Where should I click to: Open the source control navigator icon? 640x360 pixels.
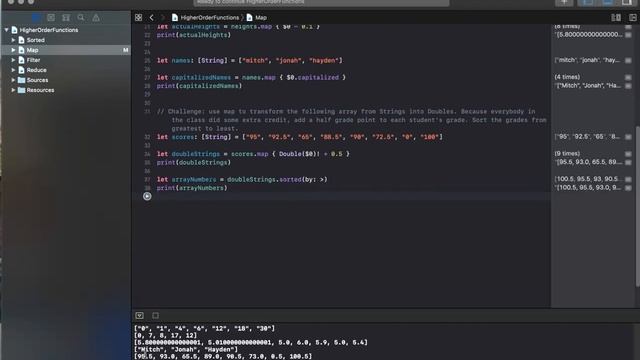coord(51,18)
